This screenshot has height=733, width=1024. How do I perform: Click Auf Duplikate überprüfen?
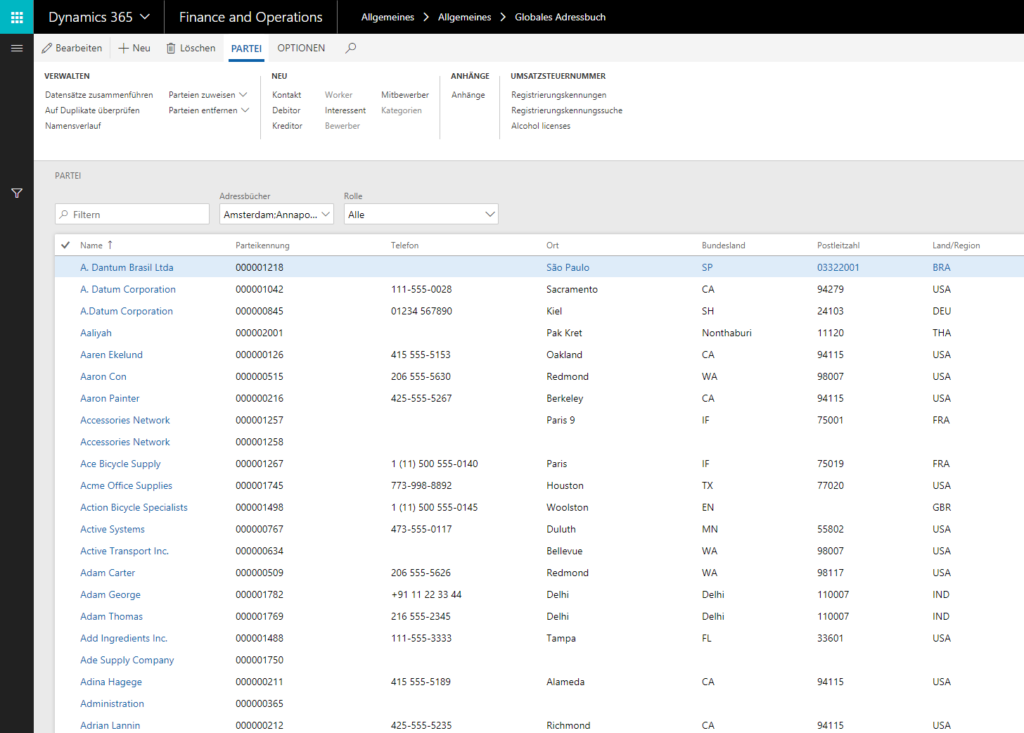tap(92, 110)
